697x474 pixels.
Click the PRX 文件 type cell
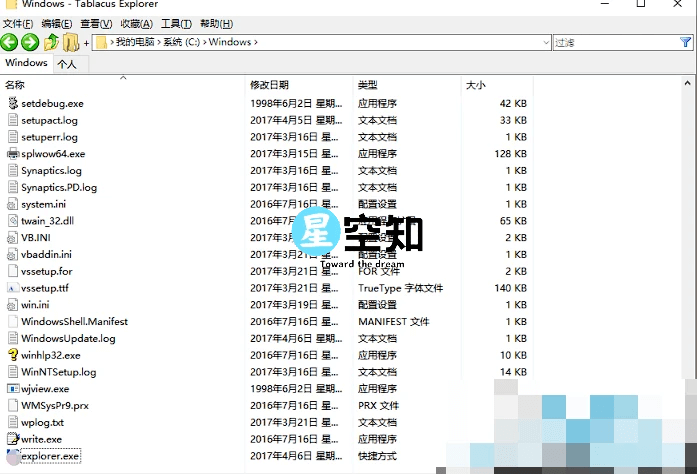pos(379,406)
